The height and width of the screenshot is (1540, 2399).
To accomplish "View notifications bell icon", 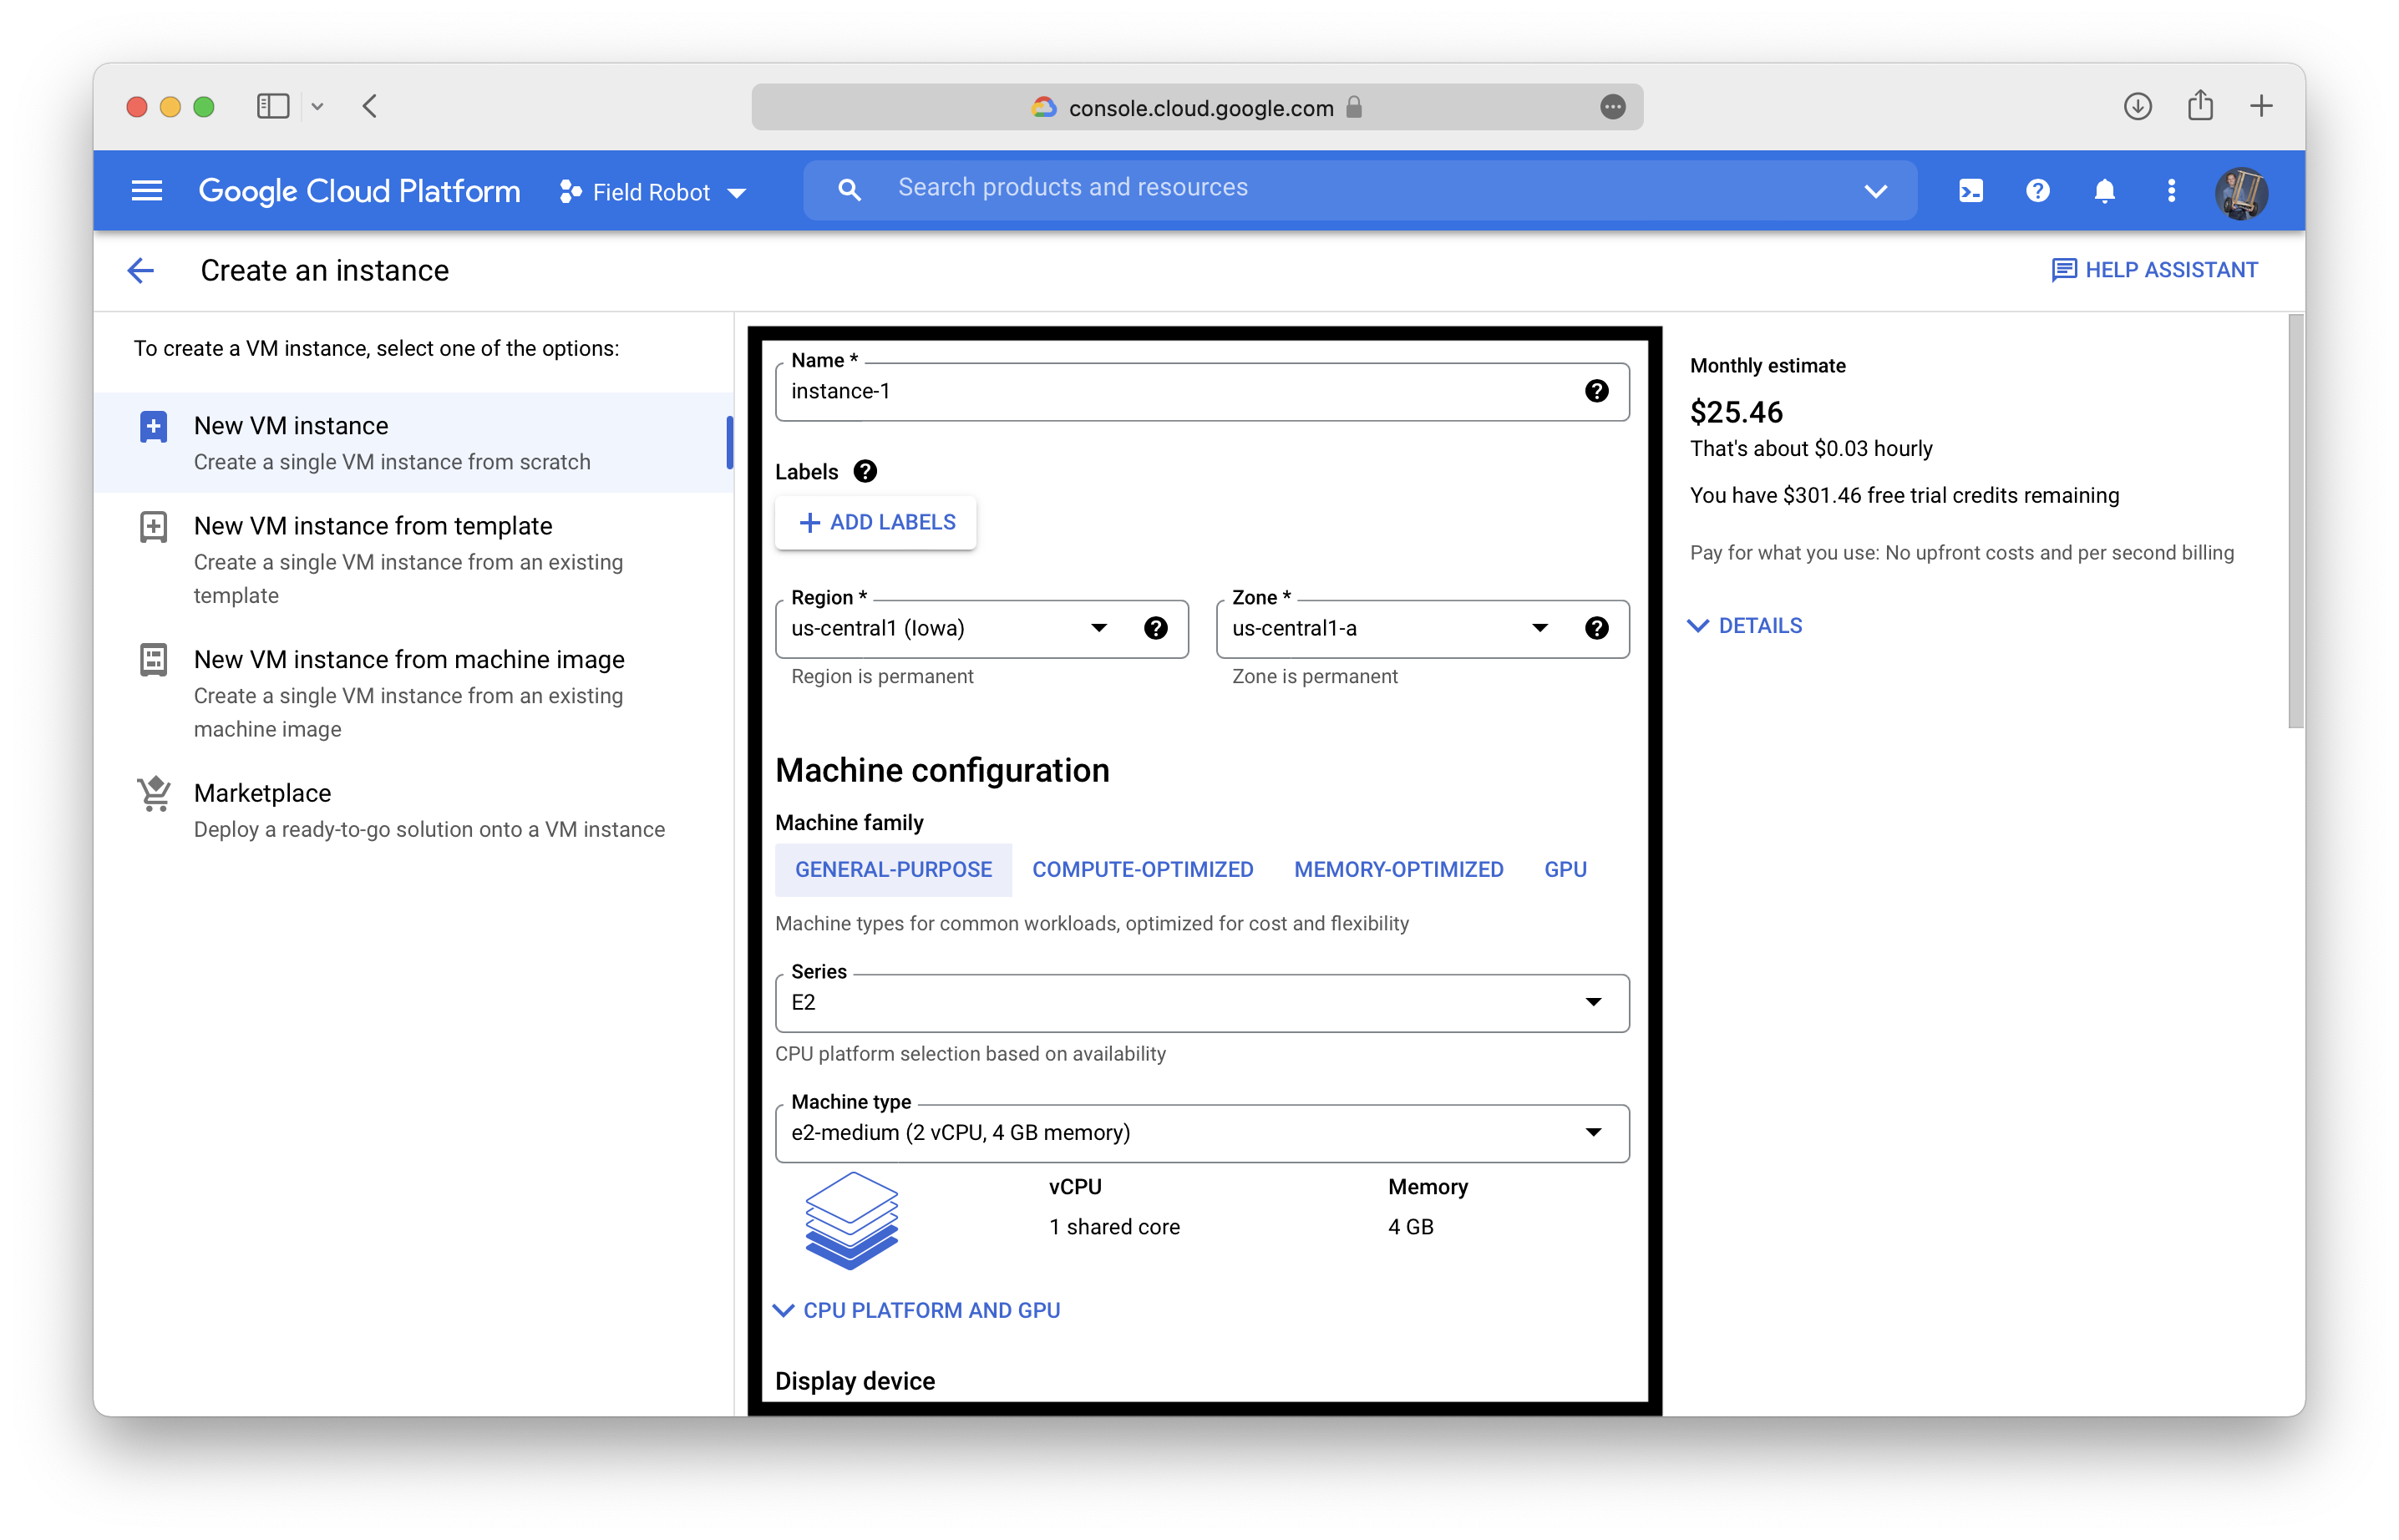I will [2104, 190].
